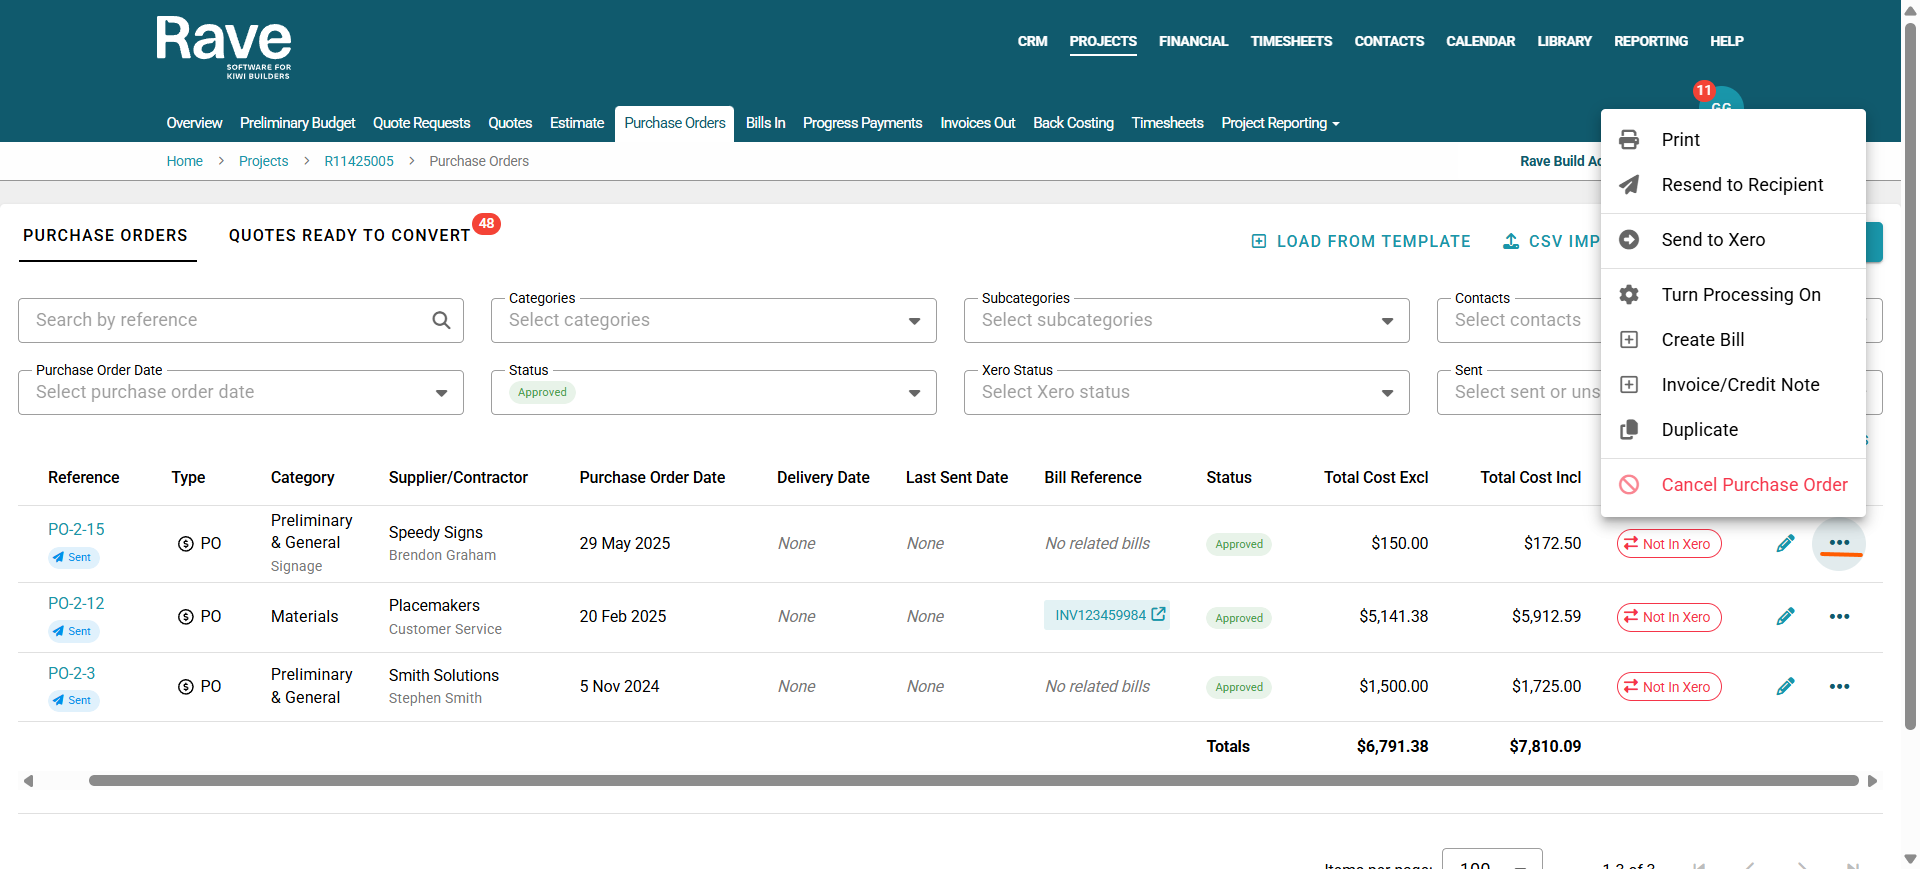1920x869 pixels.
Task: Click the edit pencil for PO-2-3
Action: pyautogui.click(x=1785, y=687)
